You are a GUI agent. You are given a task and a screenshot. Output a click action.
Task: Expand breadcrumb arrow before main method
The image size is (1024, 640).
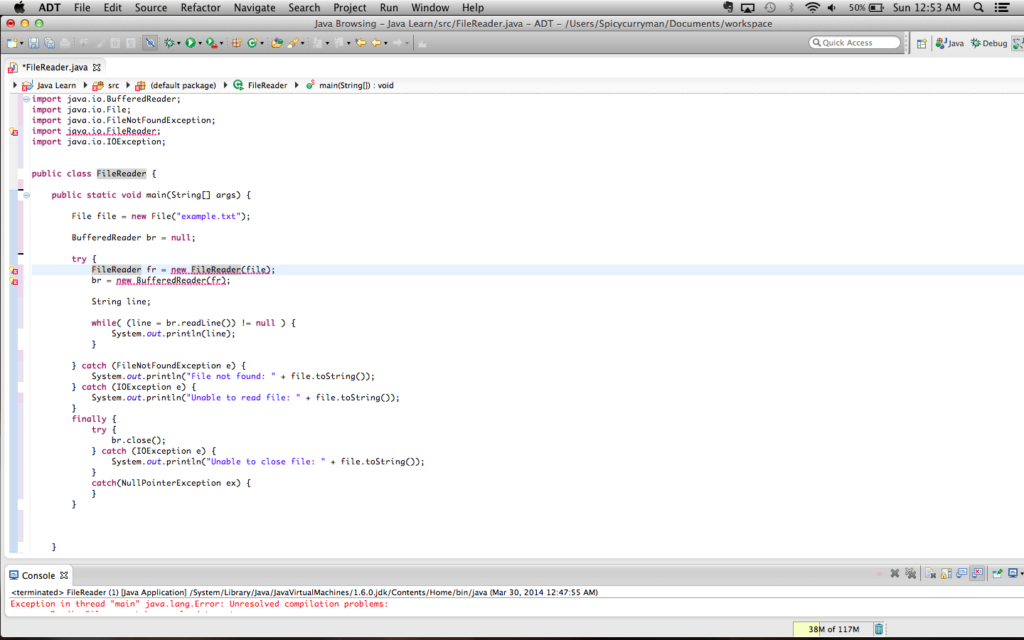pyautogui.click(x=296, y=85)
